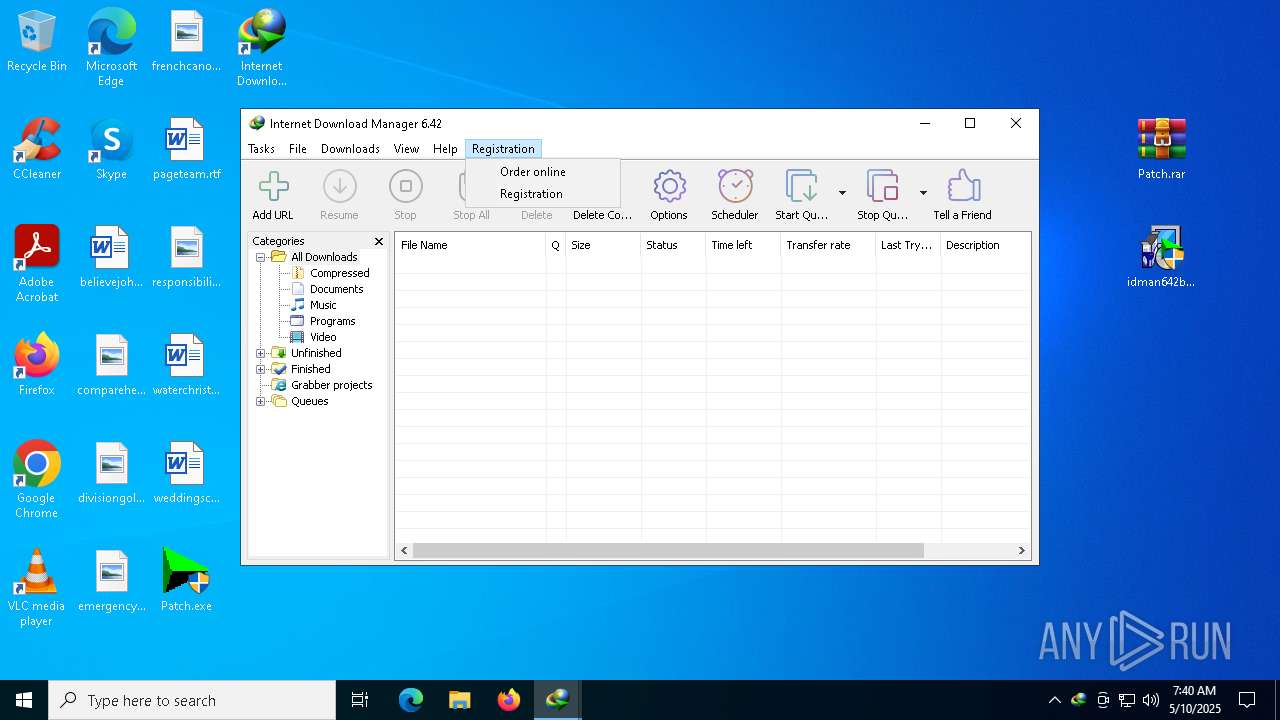Show hidden system tray icons
Viewport: 1280px width, 720px height.
(x=1054, y=700)
